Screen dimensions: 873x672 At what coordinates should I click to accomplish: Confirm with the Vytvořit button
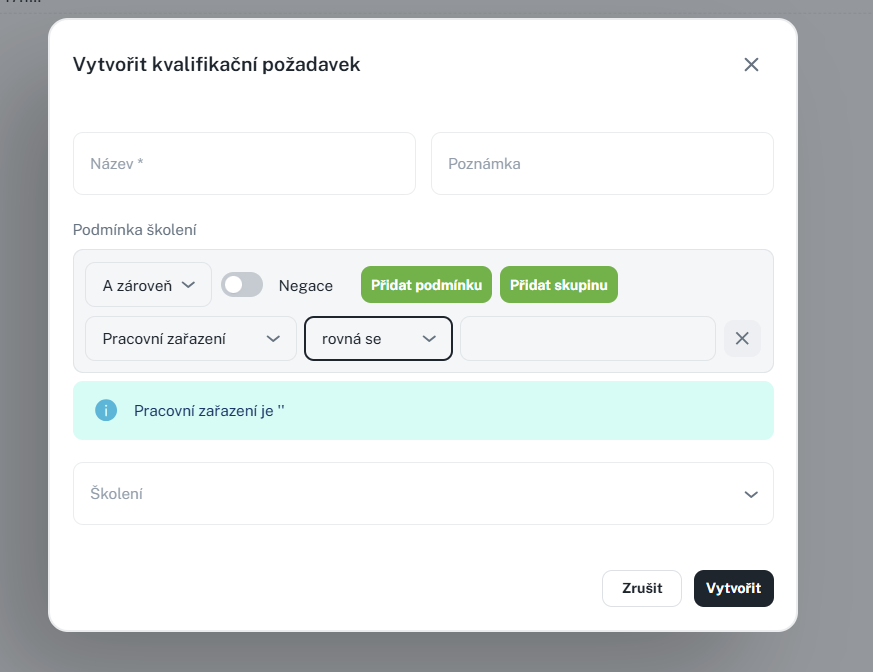click(734, 588)
